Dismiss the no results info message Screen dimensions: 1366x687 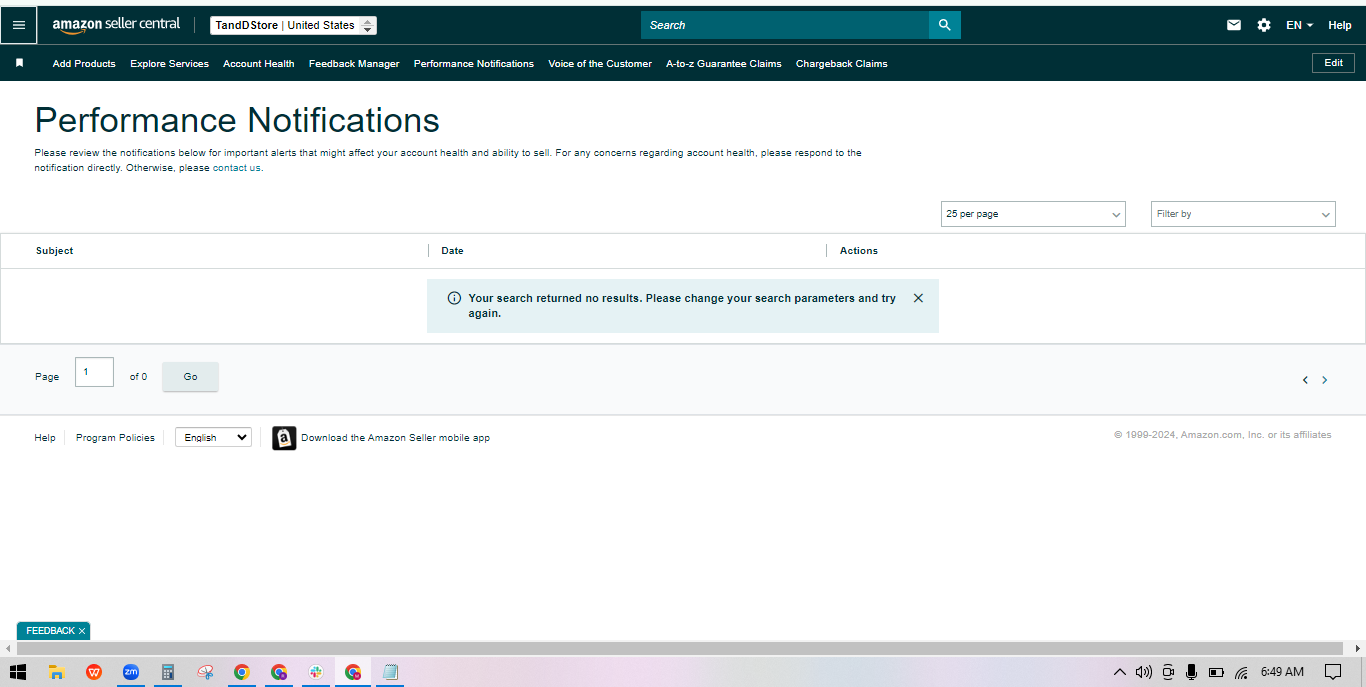pos(918,298)
